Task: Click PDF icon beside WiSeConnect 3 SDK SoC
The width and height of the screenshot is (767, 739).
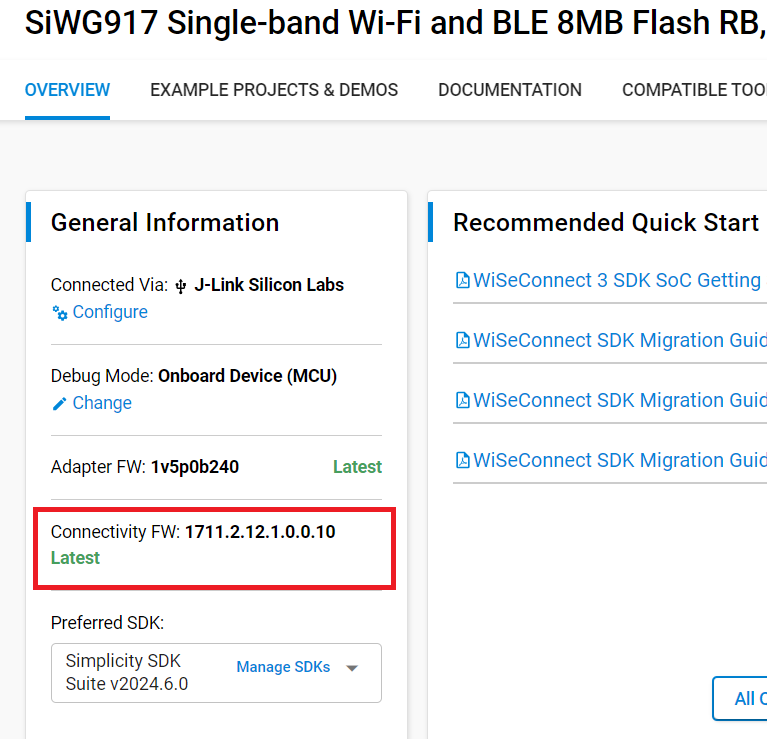Action: [x=462, y=281]
